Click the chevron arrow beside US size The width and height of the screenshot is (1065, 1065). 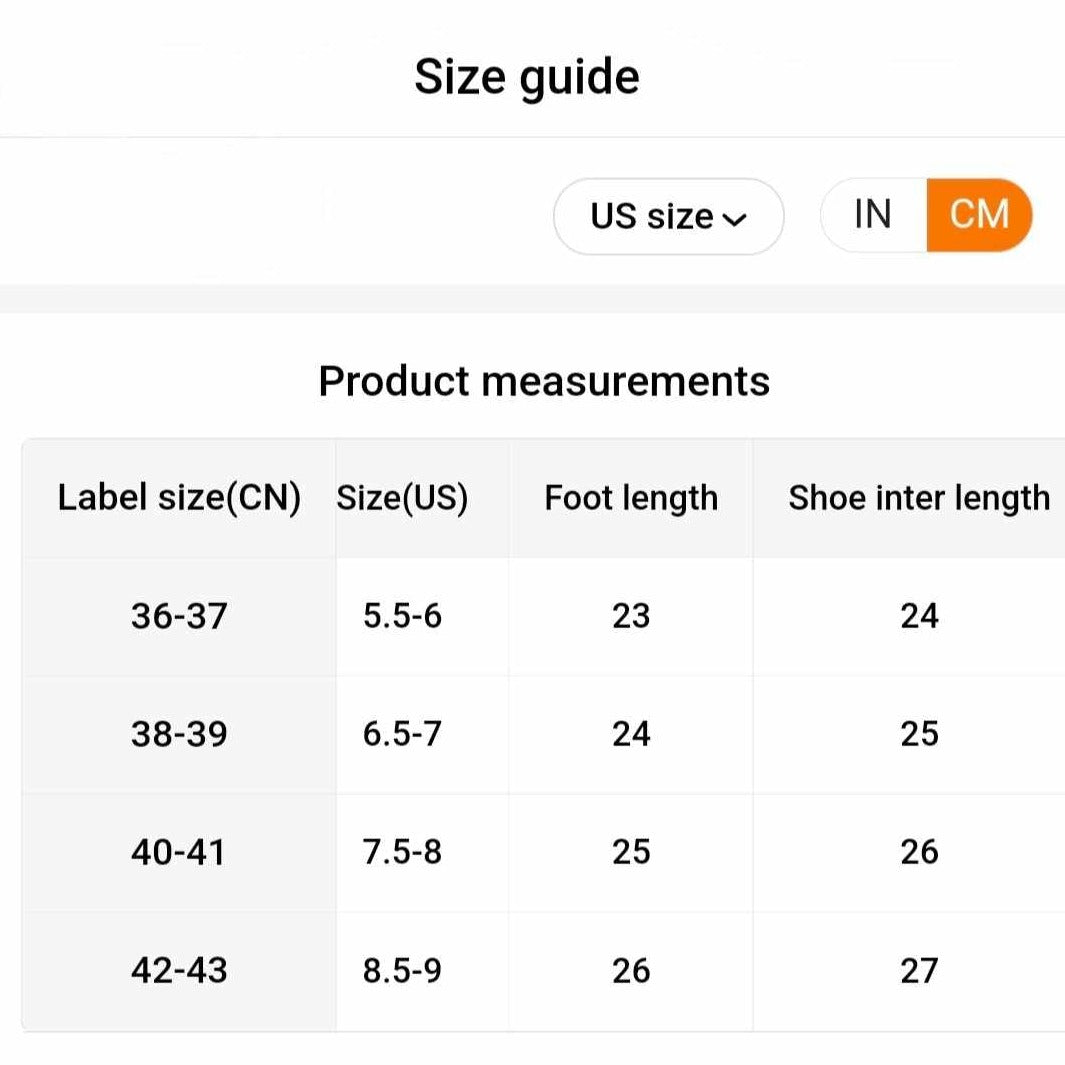(735, 219)
